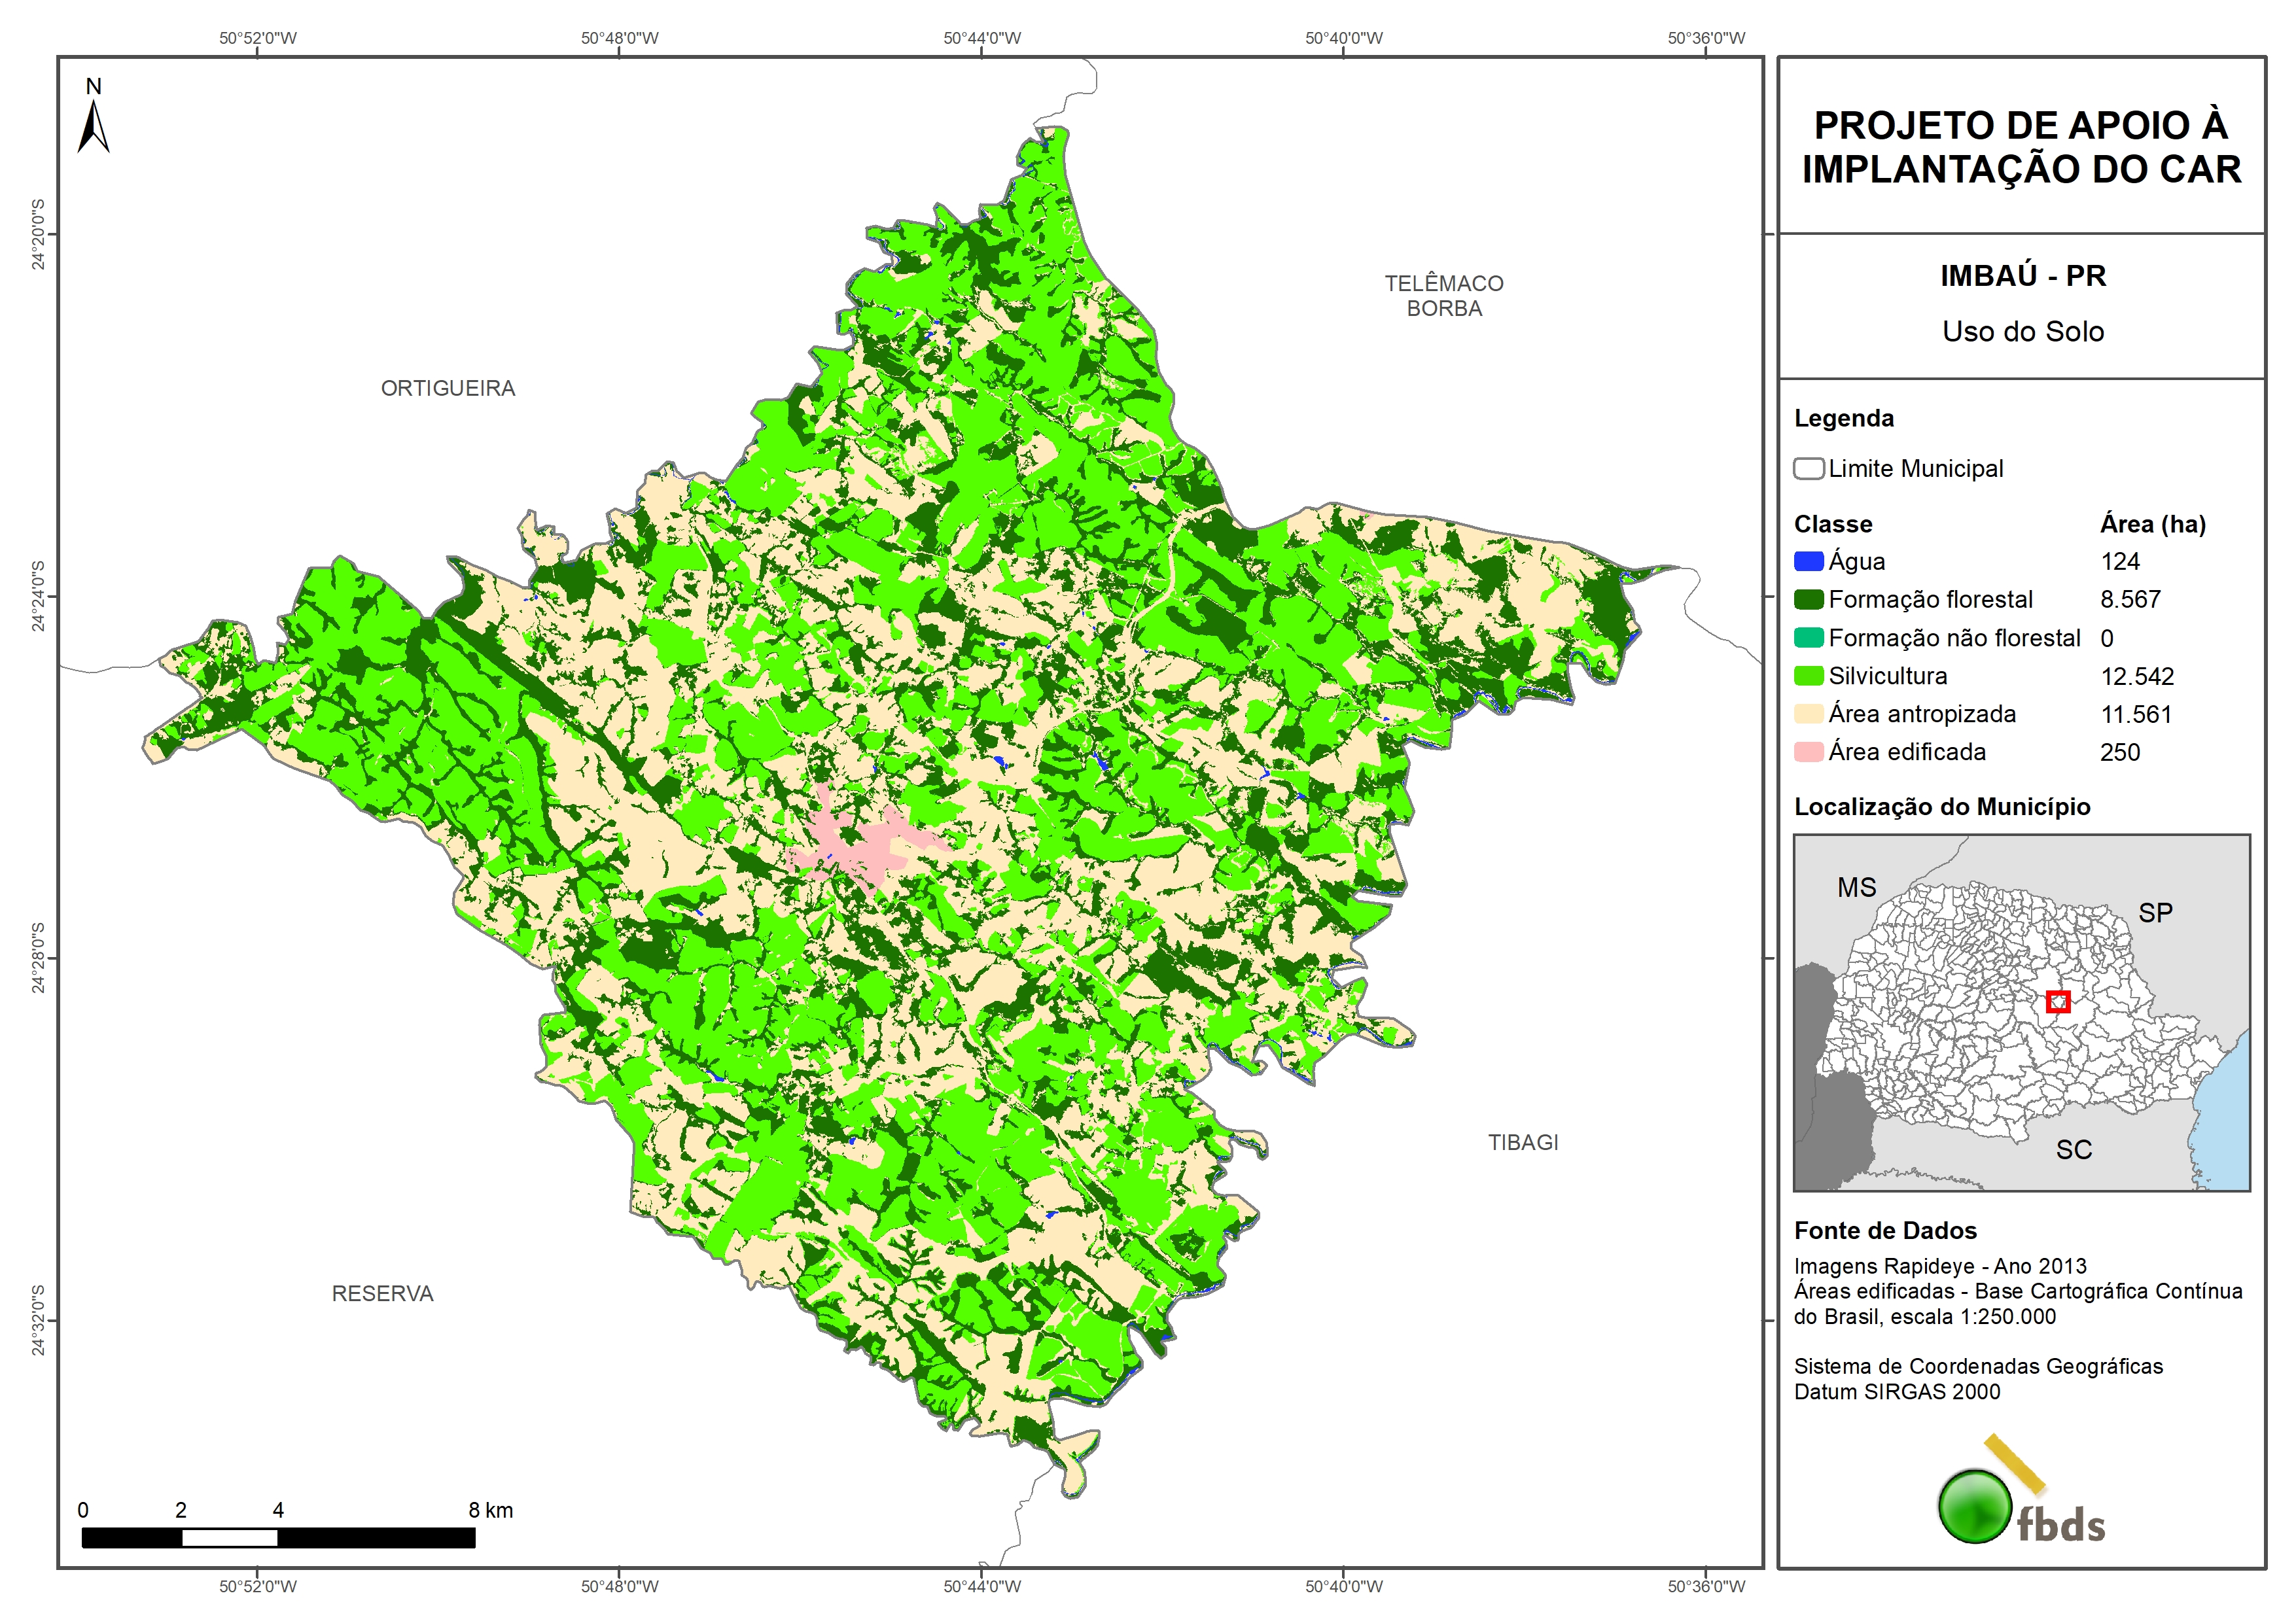This screenshot has width=2296, height=1623.
Task: Click the pink Área edificada swatch
Action: point(1808,752)
